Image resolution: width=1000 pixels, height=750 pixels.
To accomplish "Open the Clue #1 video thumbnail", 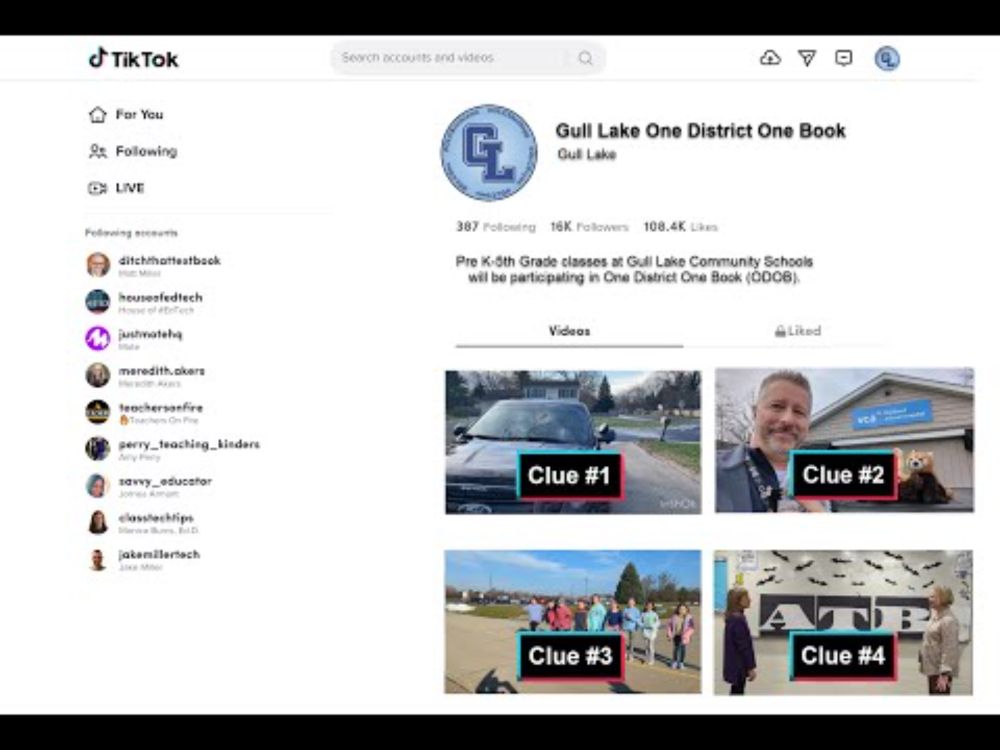I will coord(573,442).
